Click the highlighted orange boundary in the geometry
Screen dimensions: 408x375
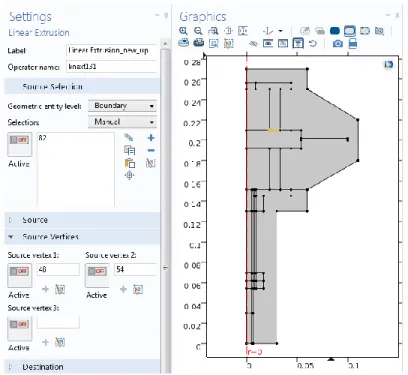(274, 130)
